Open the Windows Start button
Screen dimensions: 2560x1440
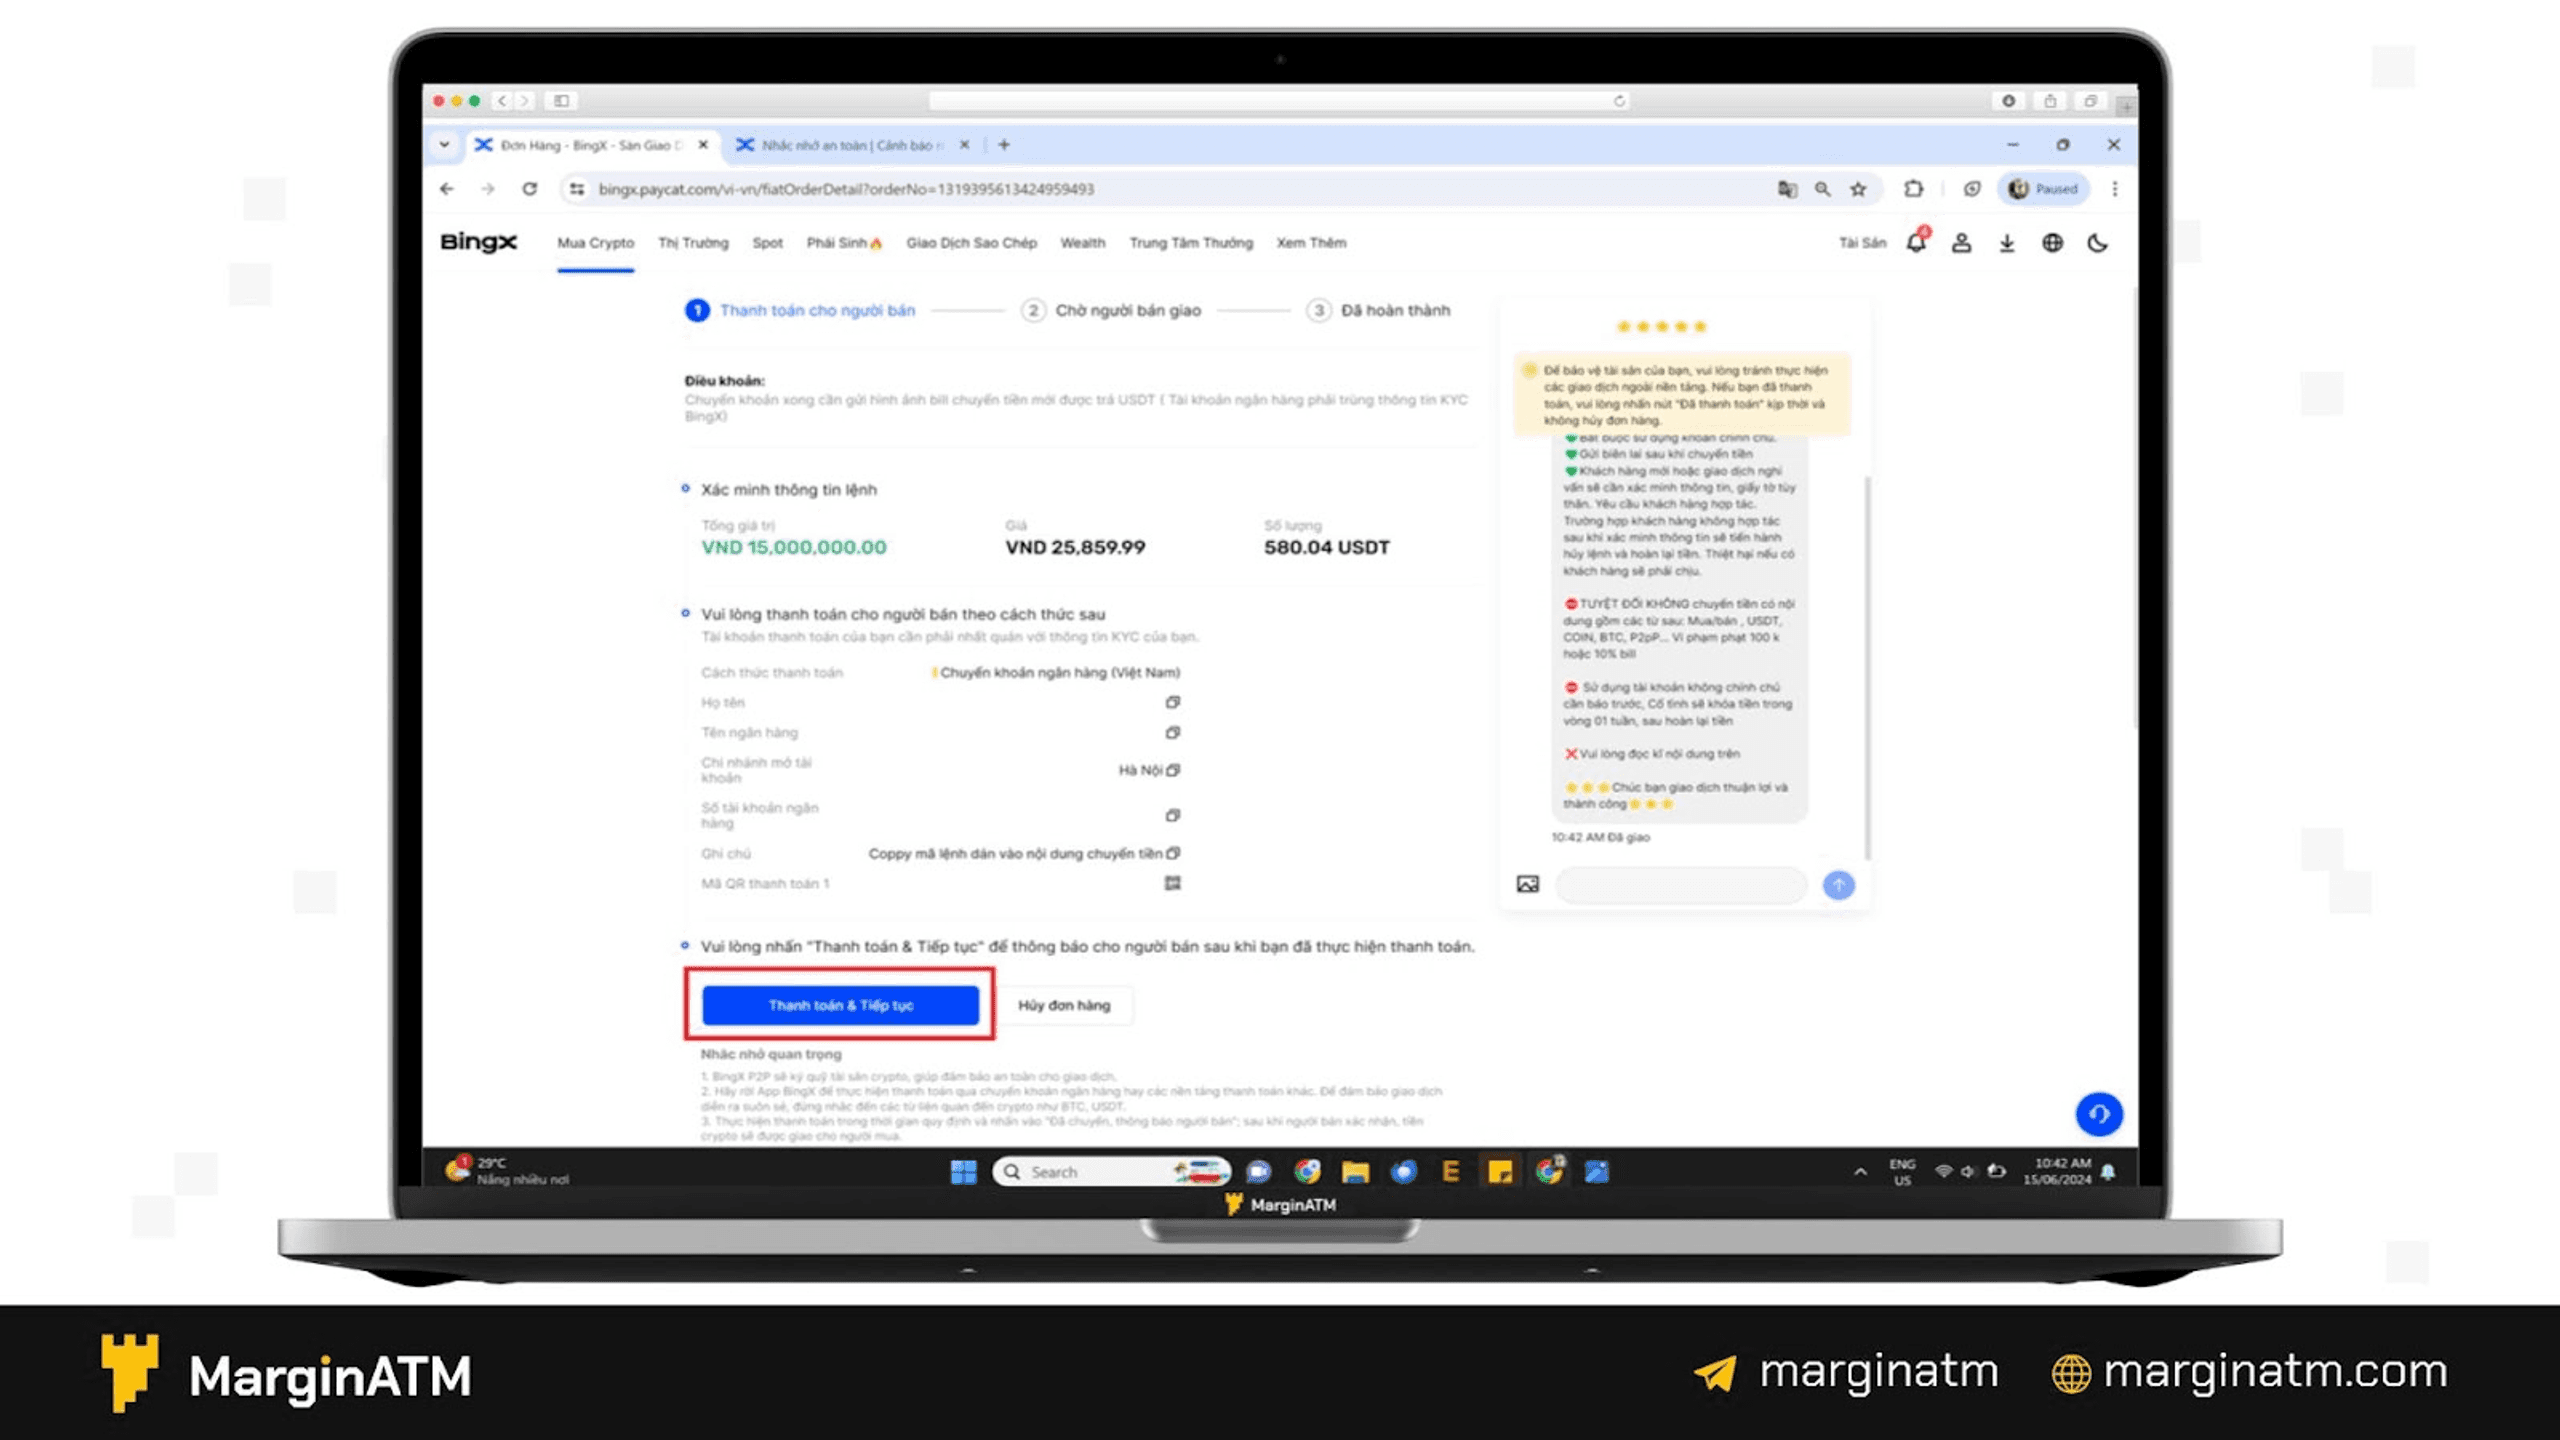pyautogui.click(x=963, y=1172)
